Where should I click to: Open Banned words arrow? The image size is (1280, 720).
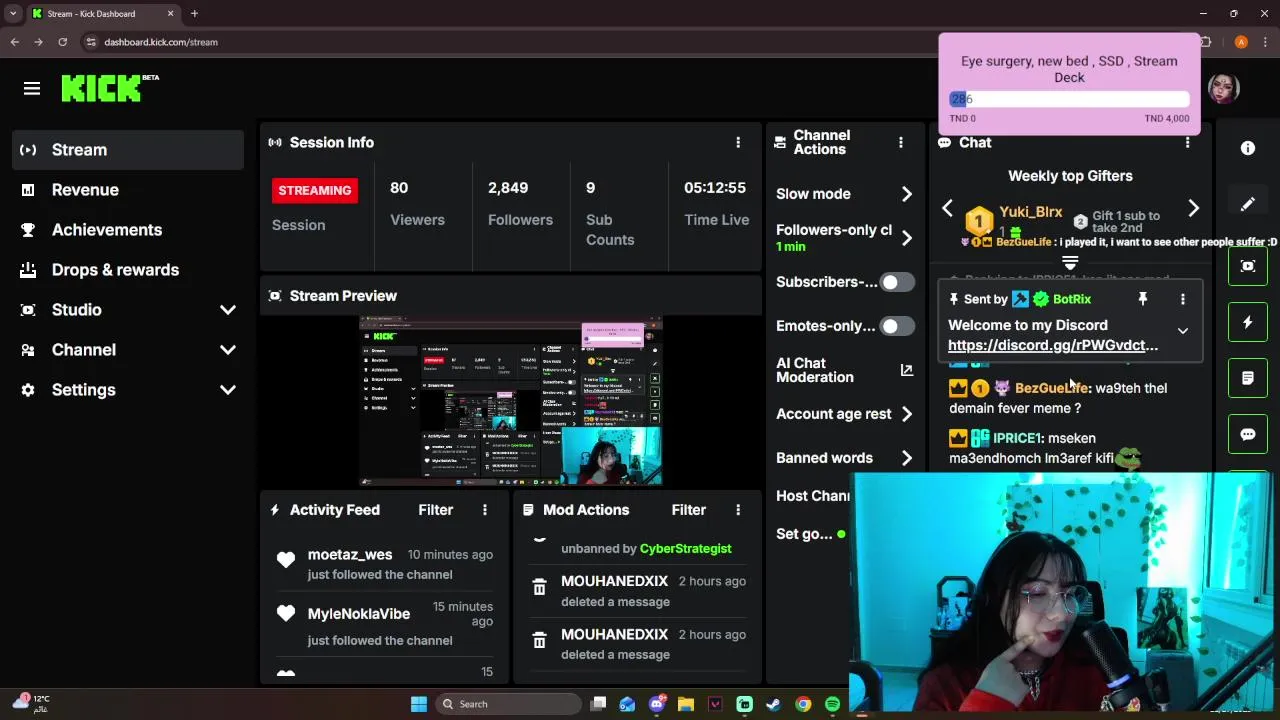point(906,458)
